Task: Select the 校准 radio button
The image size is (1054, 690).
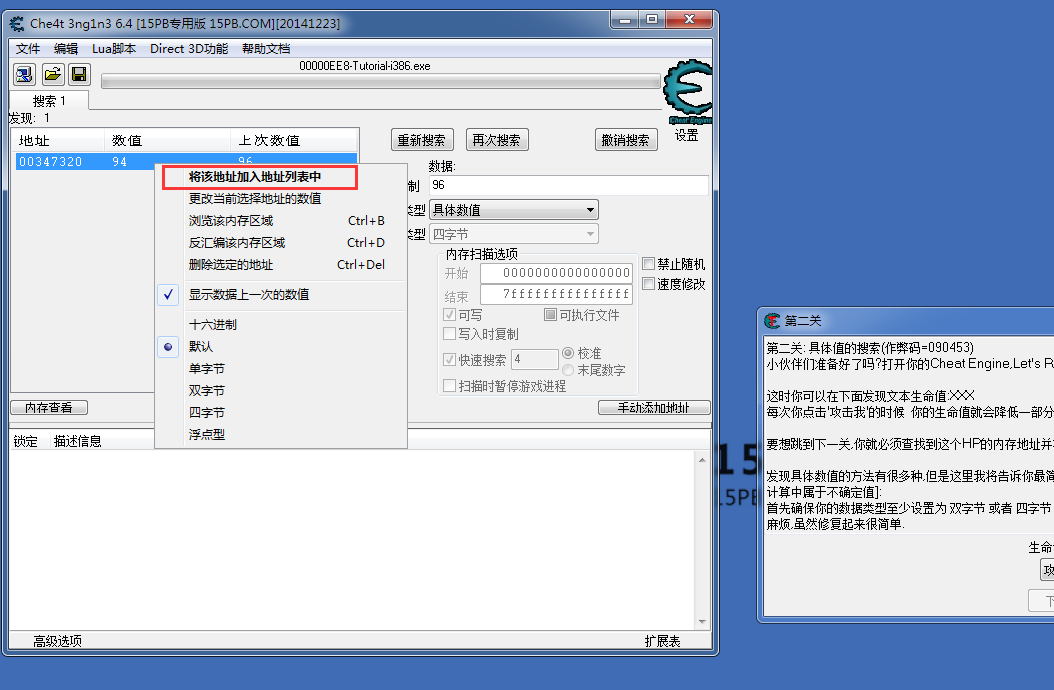Action: (568, 353)
